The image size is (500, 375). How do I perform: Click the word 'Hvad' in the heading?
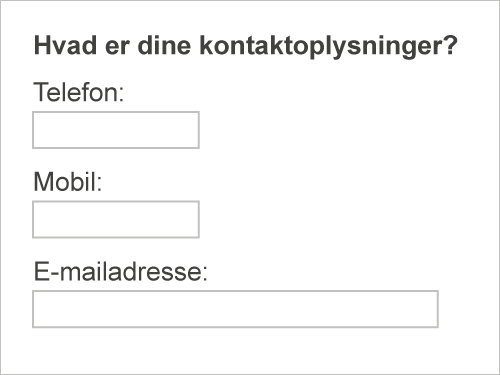coord(65,45)
